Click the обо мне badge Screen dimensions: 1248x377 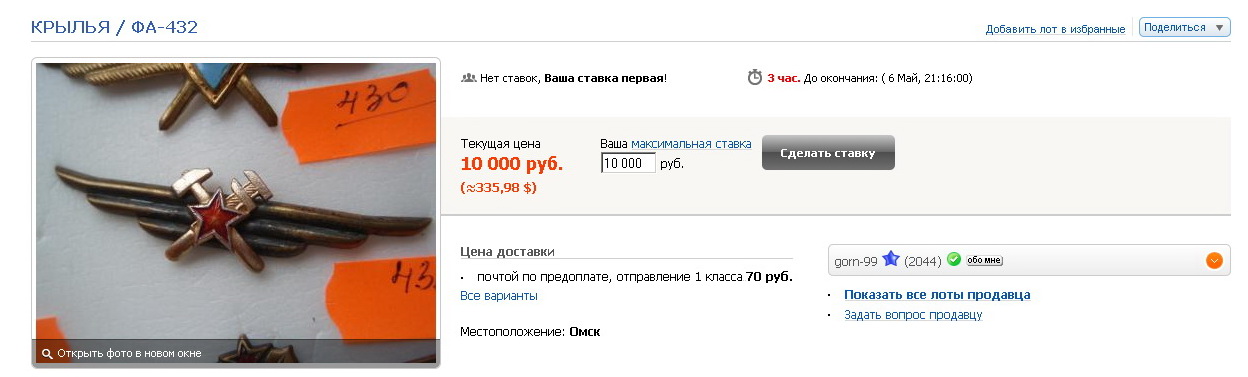(984, 261)
